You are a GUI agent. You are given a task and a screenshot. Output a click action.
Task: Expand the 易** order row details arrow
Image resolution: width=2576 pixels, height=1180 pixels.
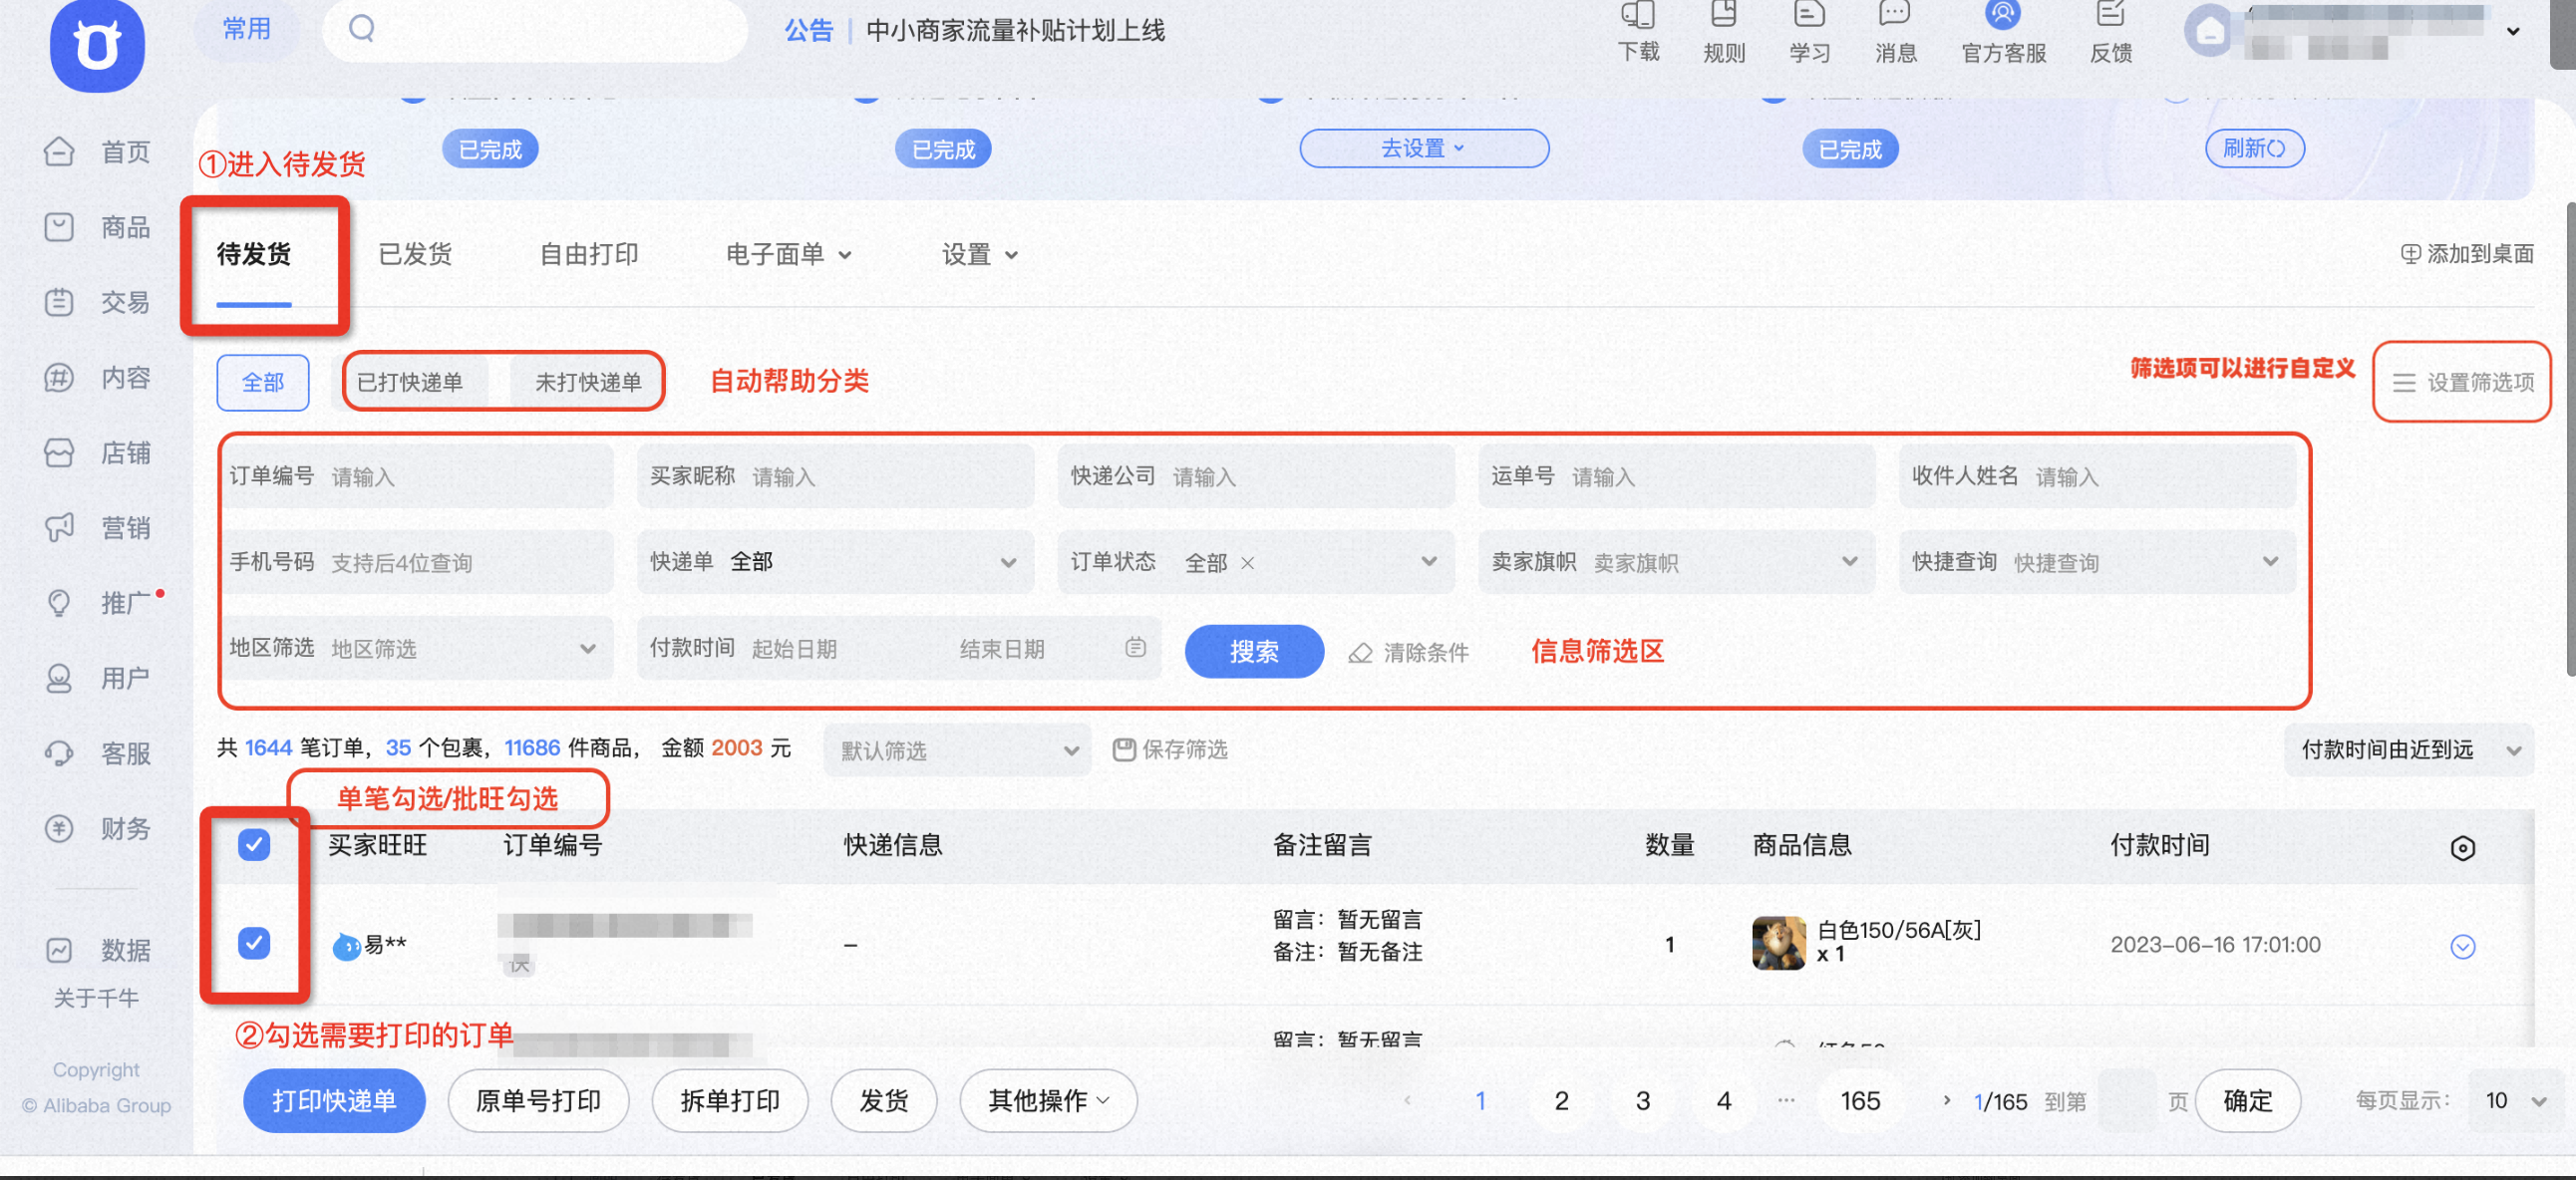pyautogui.click(x=2462, y=946)
